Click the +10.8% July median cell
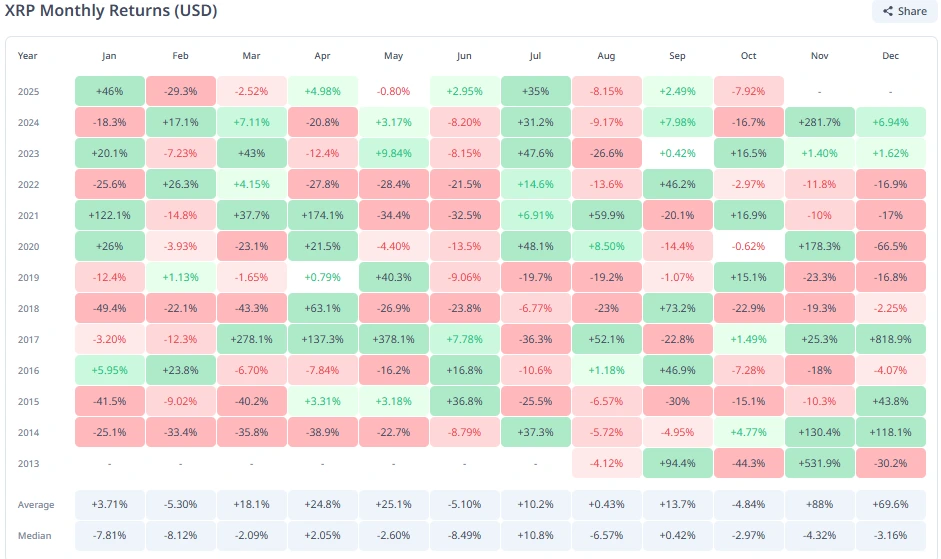The height and width of the screenshot is (559, 941). (534, 536)
